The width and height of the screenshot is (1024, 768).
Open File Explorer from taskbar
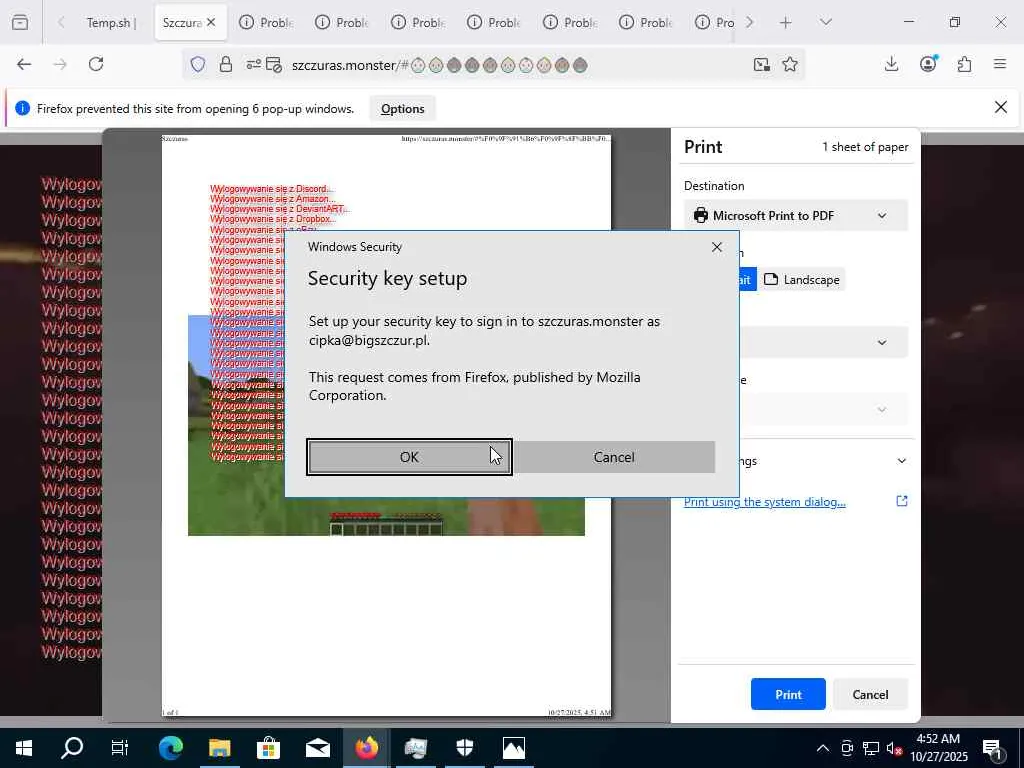click(219, 748)
